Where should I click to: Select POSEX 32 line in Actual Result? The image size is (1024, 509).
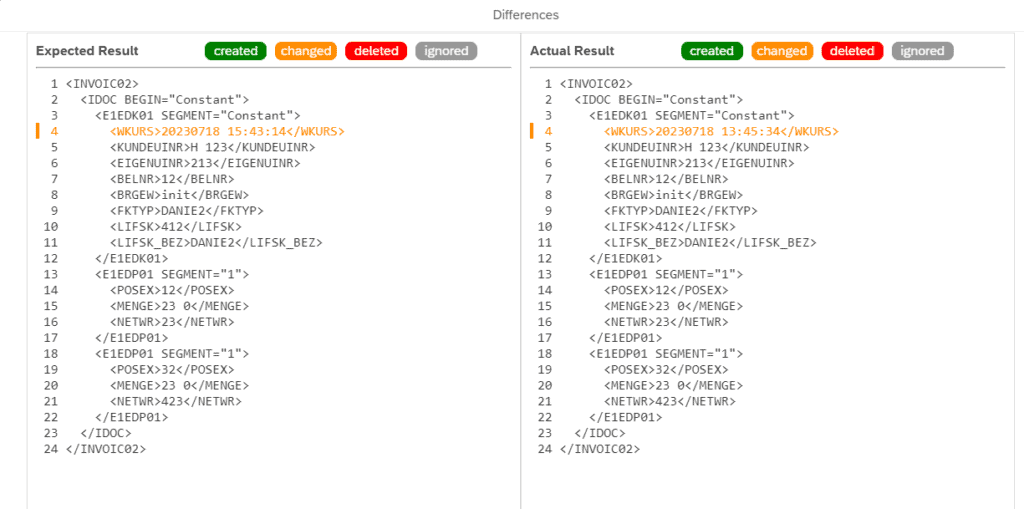pos(665,369)
